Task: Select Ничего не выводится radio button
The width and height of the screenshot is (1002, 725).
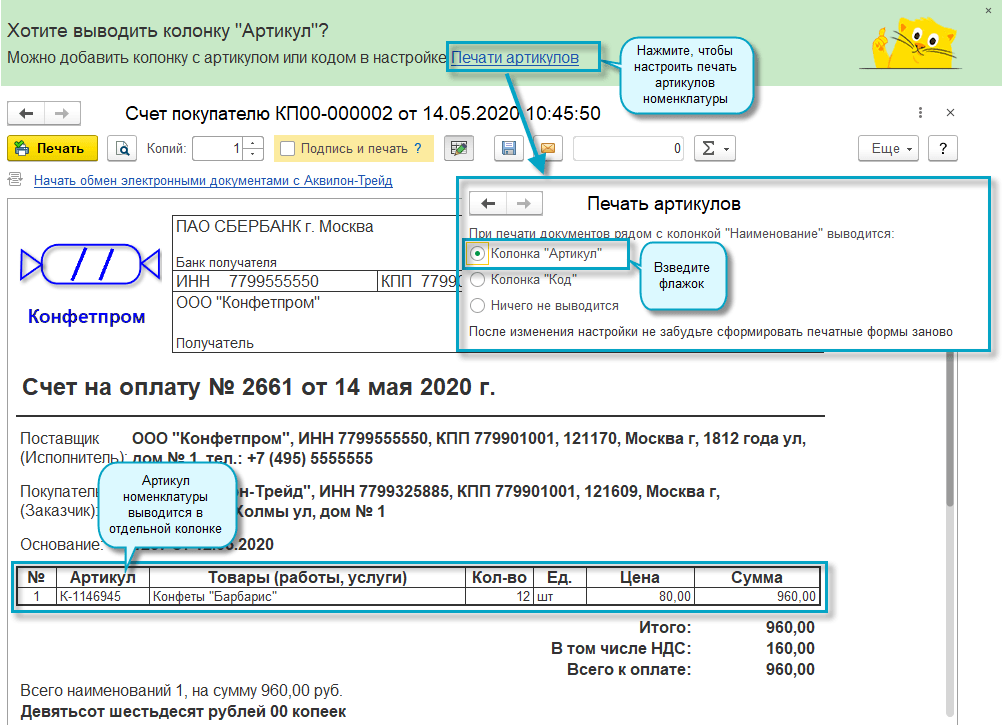Action: (x=477, y=305)
